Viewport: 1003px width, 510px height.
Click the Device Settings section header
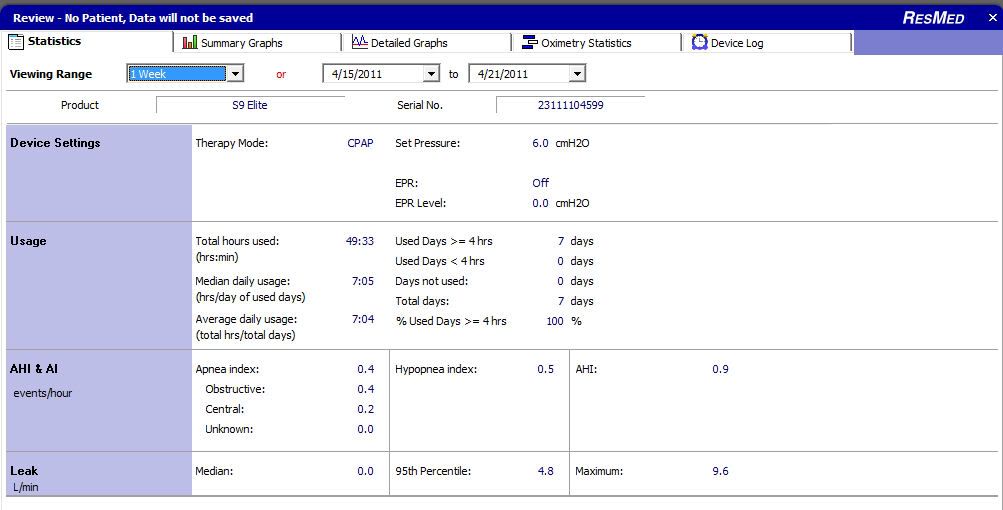click(x=56, y=143)
